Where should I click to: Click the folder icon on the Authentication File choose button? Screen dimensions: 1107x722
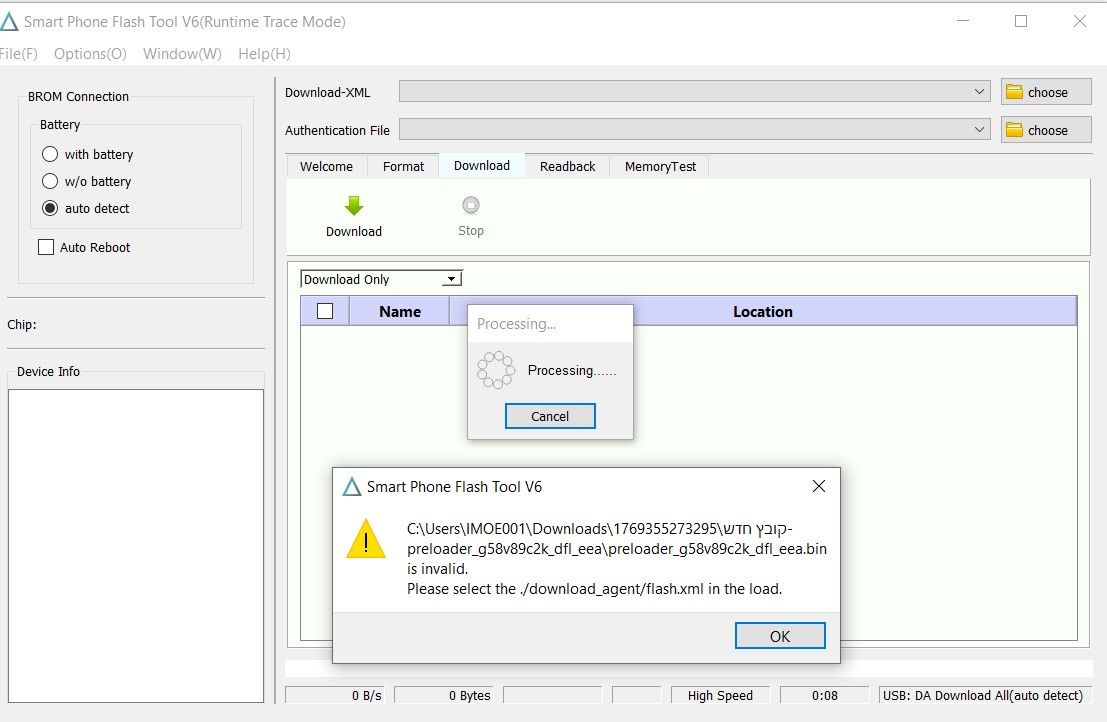point(1015,130)
